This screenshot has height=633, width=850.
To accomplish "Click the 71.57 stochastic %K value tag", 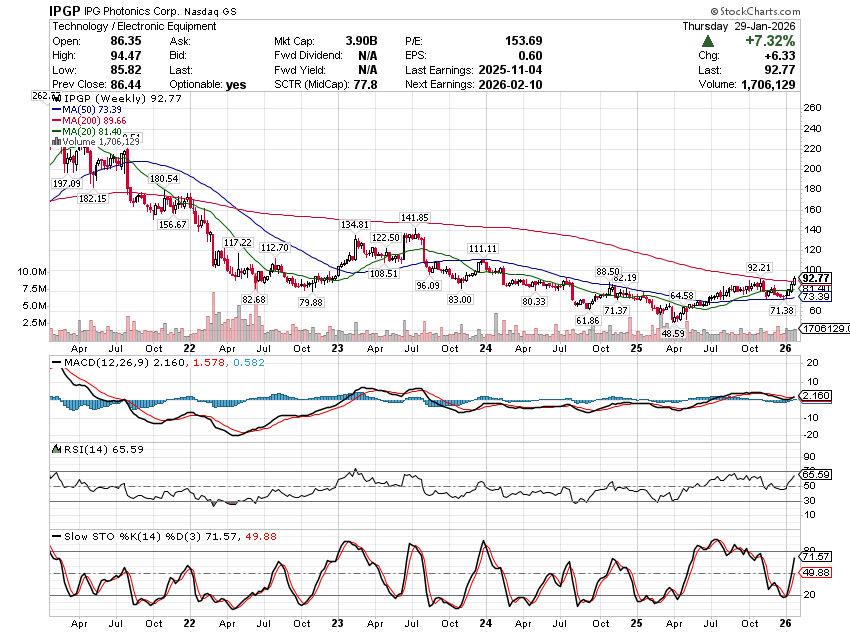I will [x=817, y=556].
